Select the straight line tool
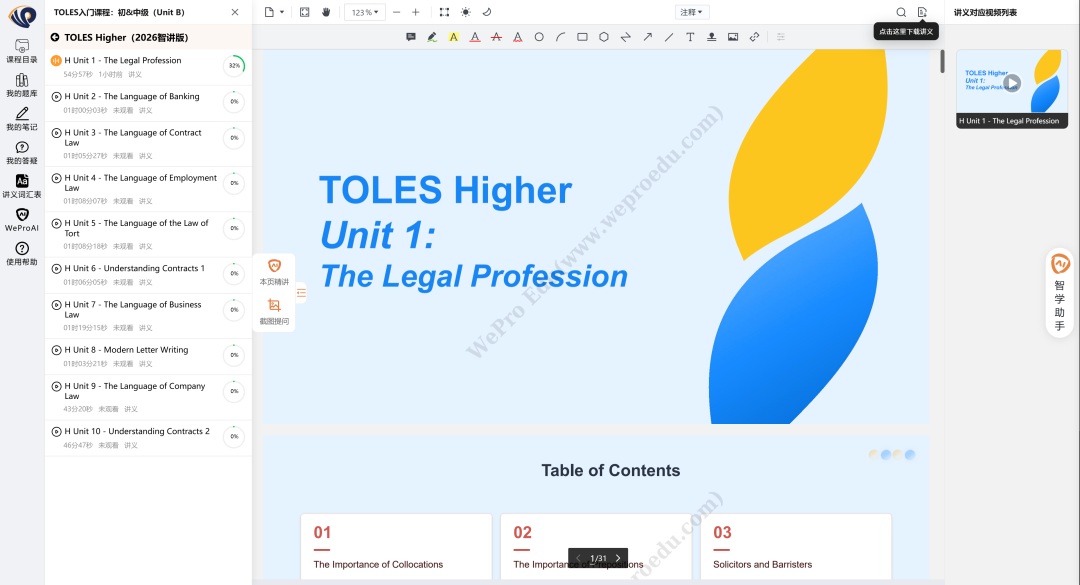 point(669,37)
